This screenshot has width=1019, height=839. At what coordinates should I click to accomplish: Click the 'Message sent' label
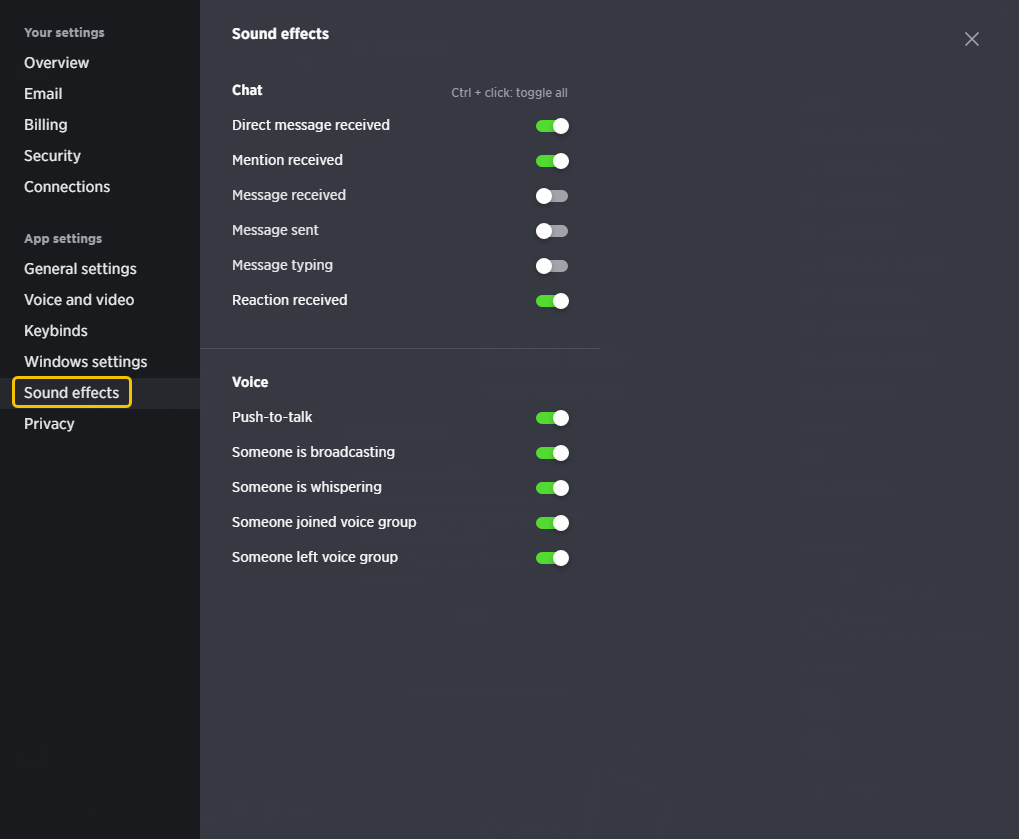click(275, 231)
